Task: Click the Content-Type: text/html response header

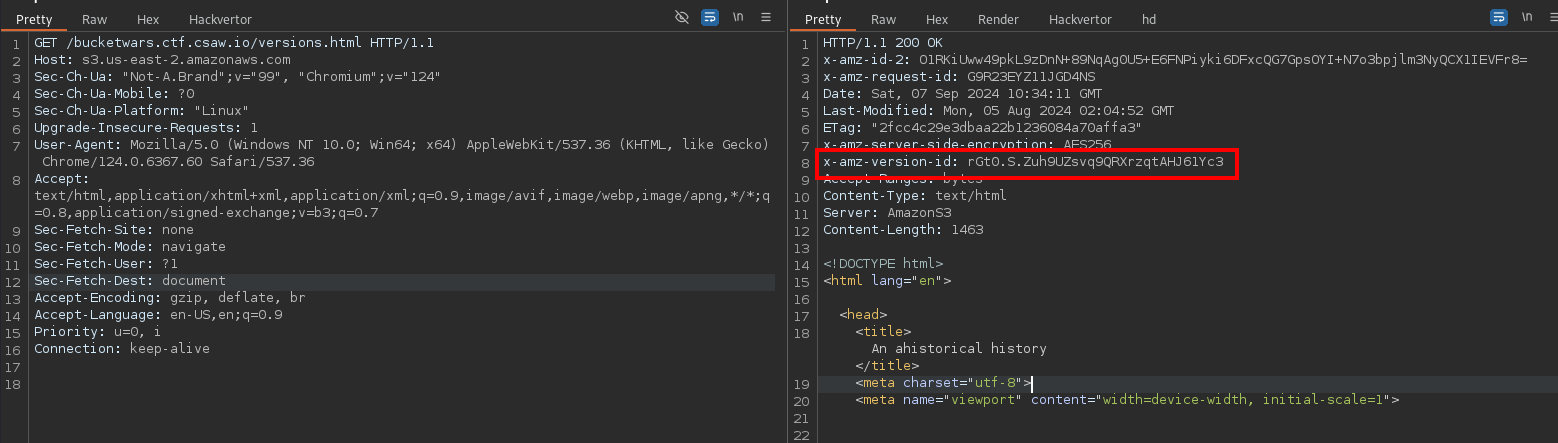Action: [915, 196]
